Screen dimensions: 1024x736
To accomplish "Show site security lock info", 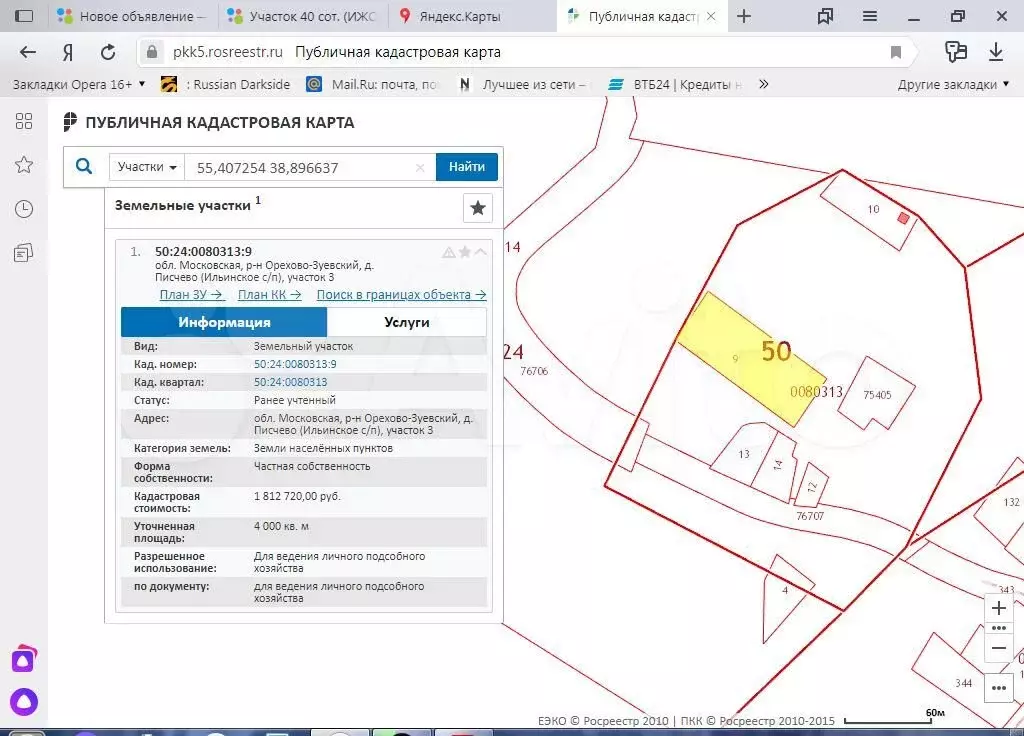I will pyautogui.click(x=152, y=52).
